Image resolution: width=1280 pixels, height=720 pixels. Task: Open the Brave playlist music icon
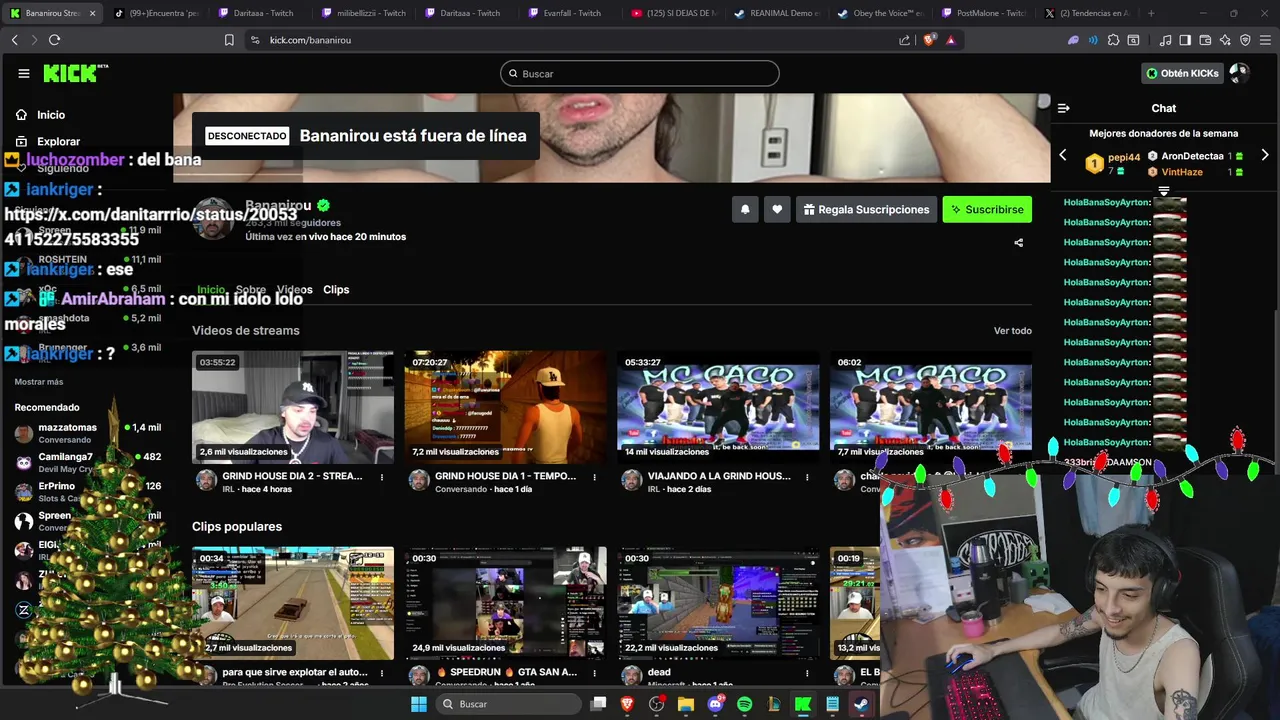coord(1165,40)
